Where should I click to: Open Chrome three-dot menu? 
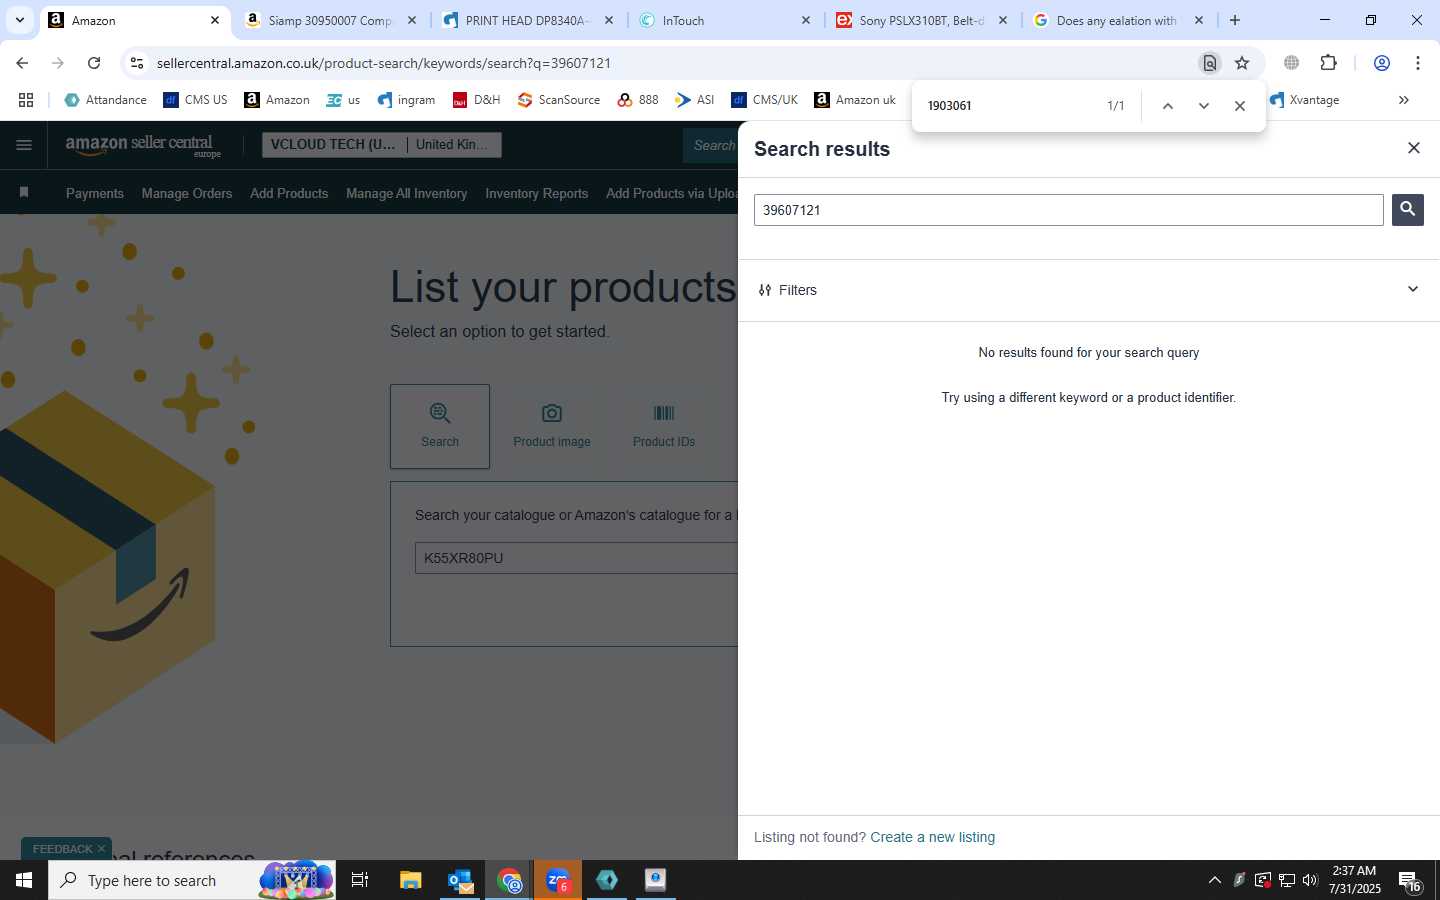tap(1418, 63)
